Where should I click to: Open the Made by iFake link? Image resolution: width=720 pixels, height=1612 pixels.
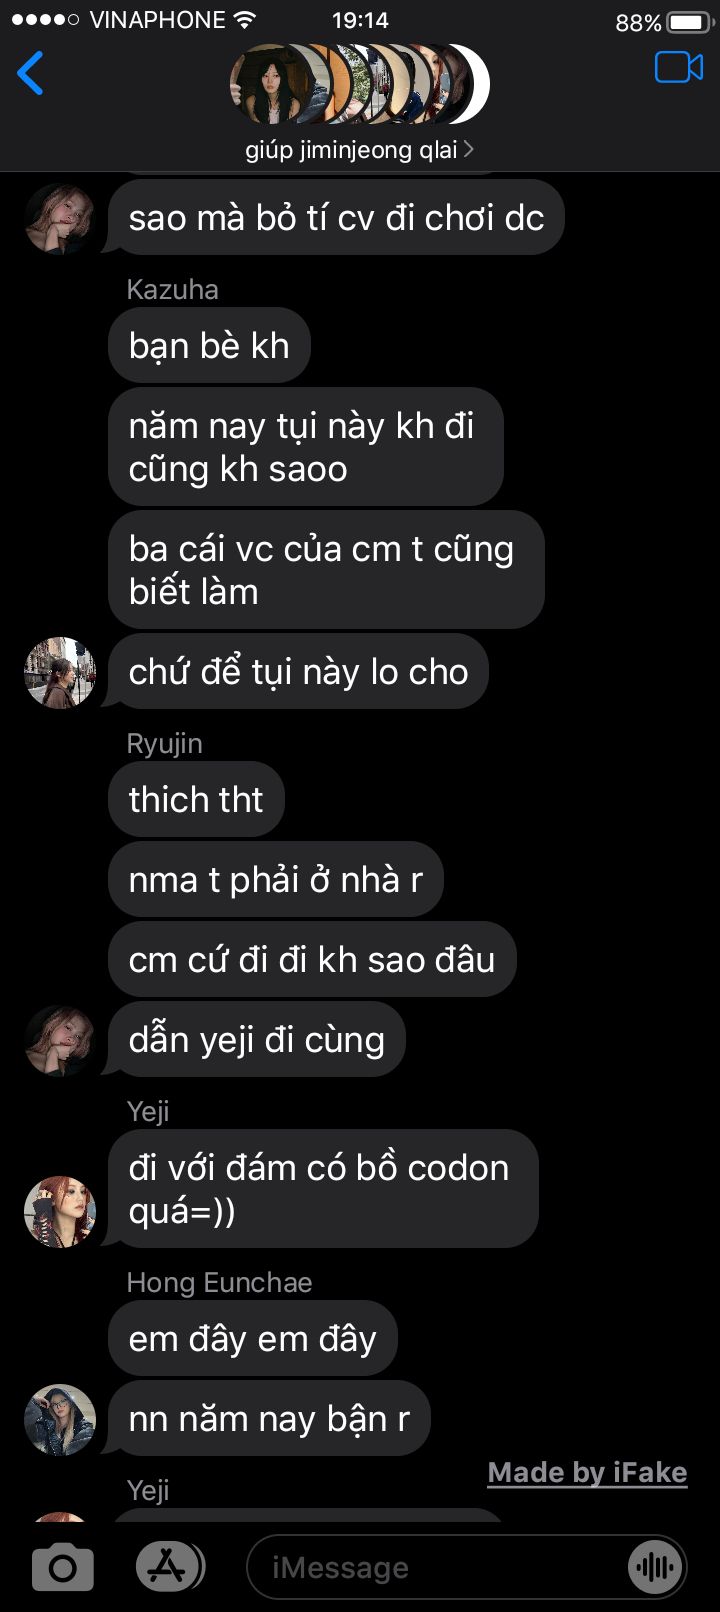tap(587, 1472)
